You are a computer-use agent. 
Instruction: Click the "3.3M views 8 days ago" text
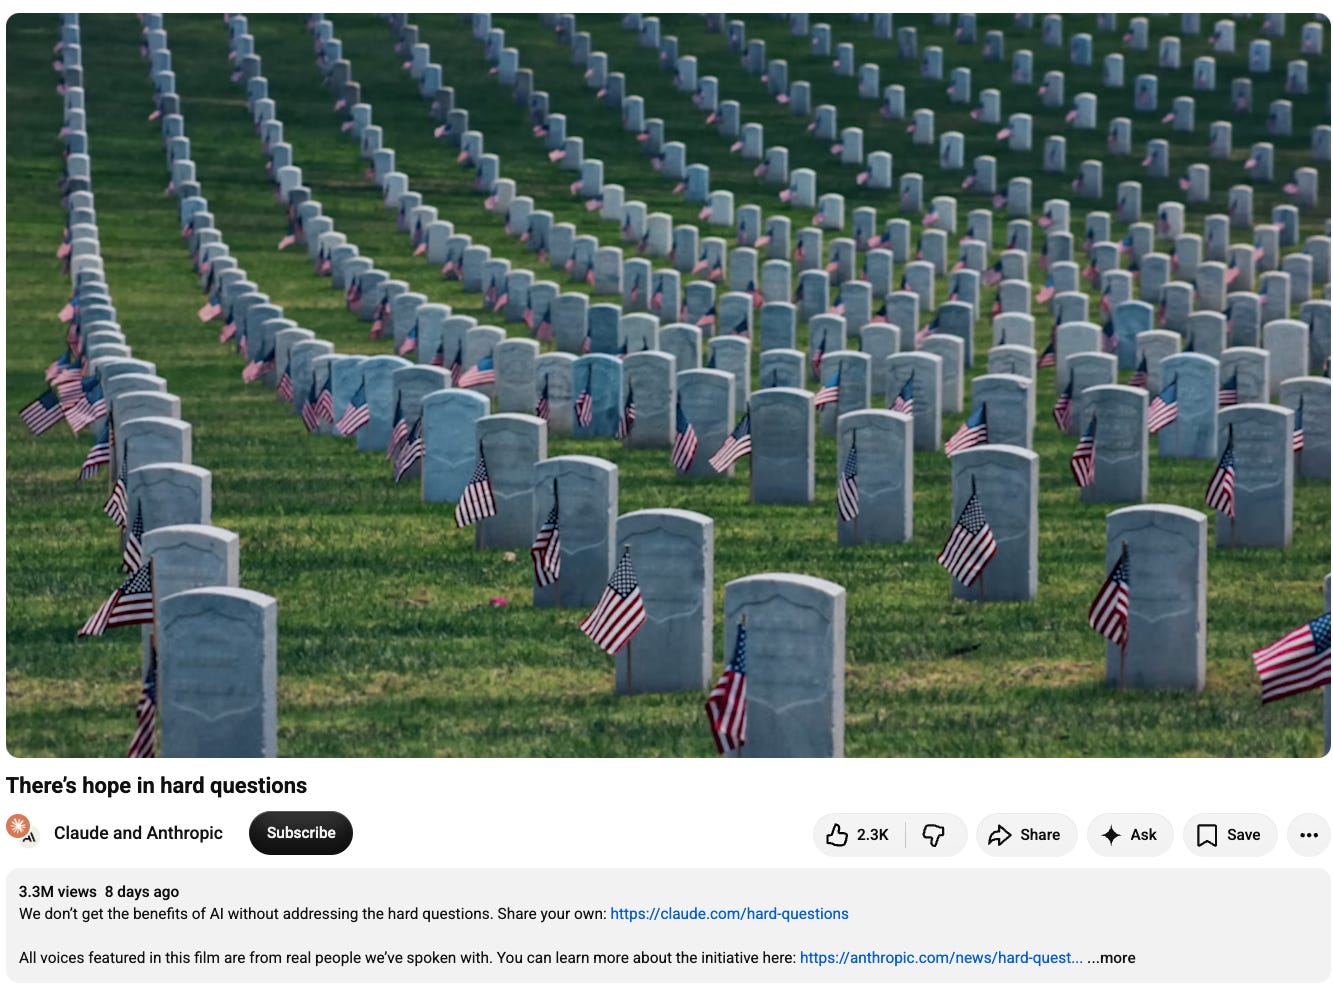point(99,892)
